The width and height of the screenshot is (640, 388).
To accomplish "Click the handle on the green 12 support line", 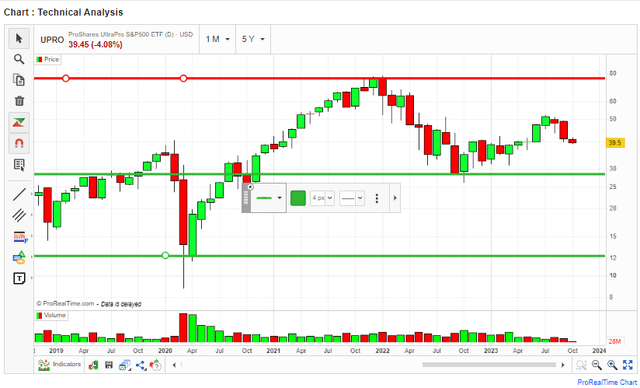I will coord(165,255).
